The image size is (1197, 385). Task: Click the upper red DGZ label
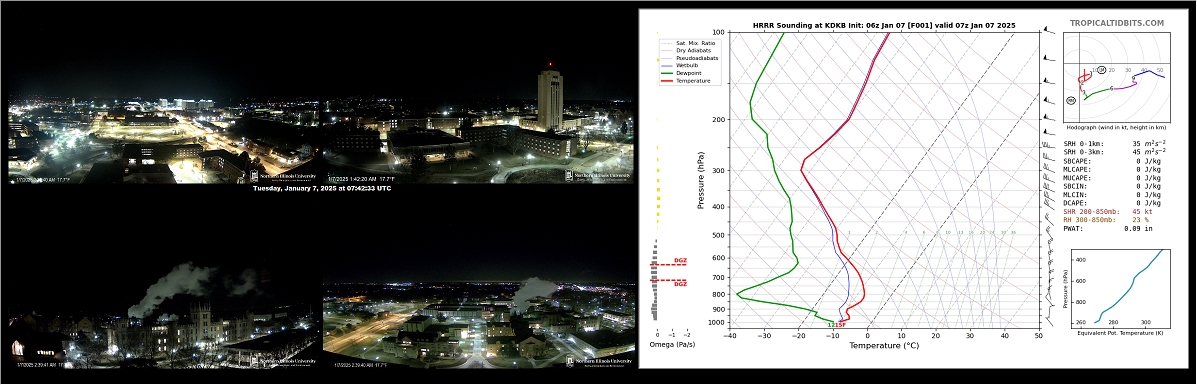[680, 260]
